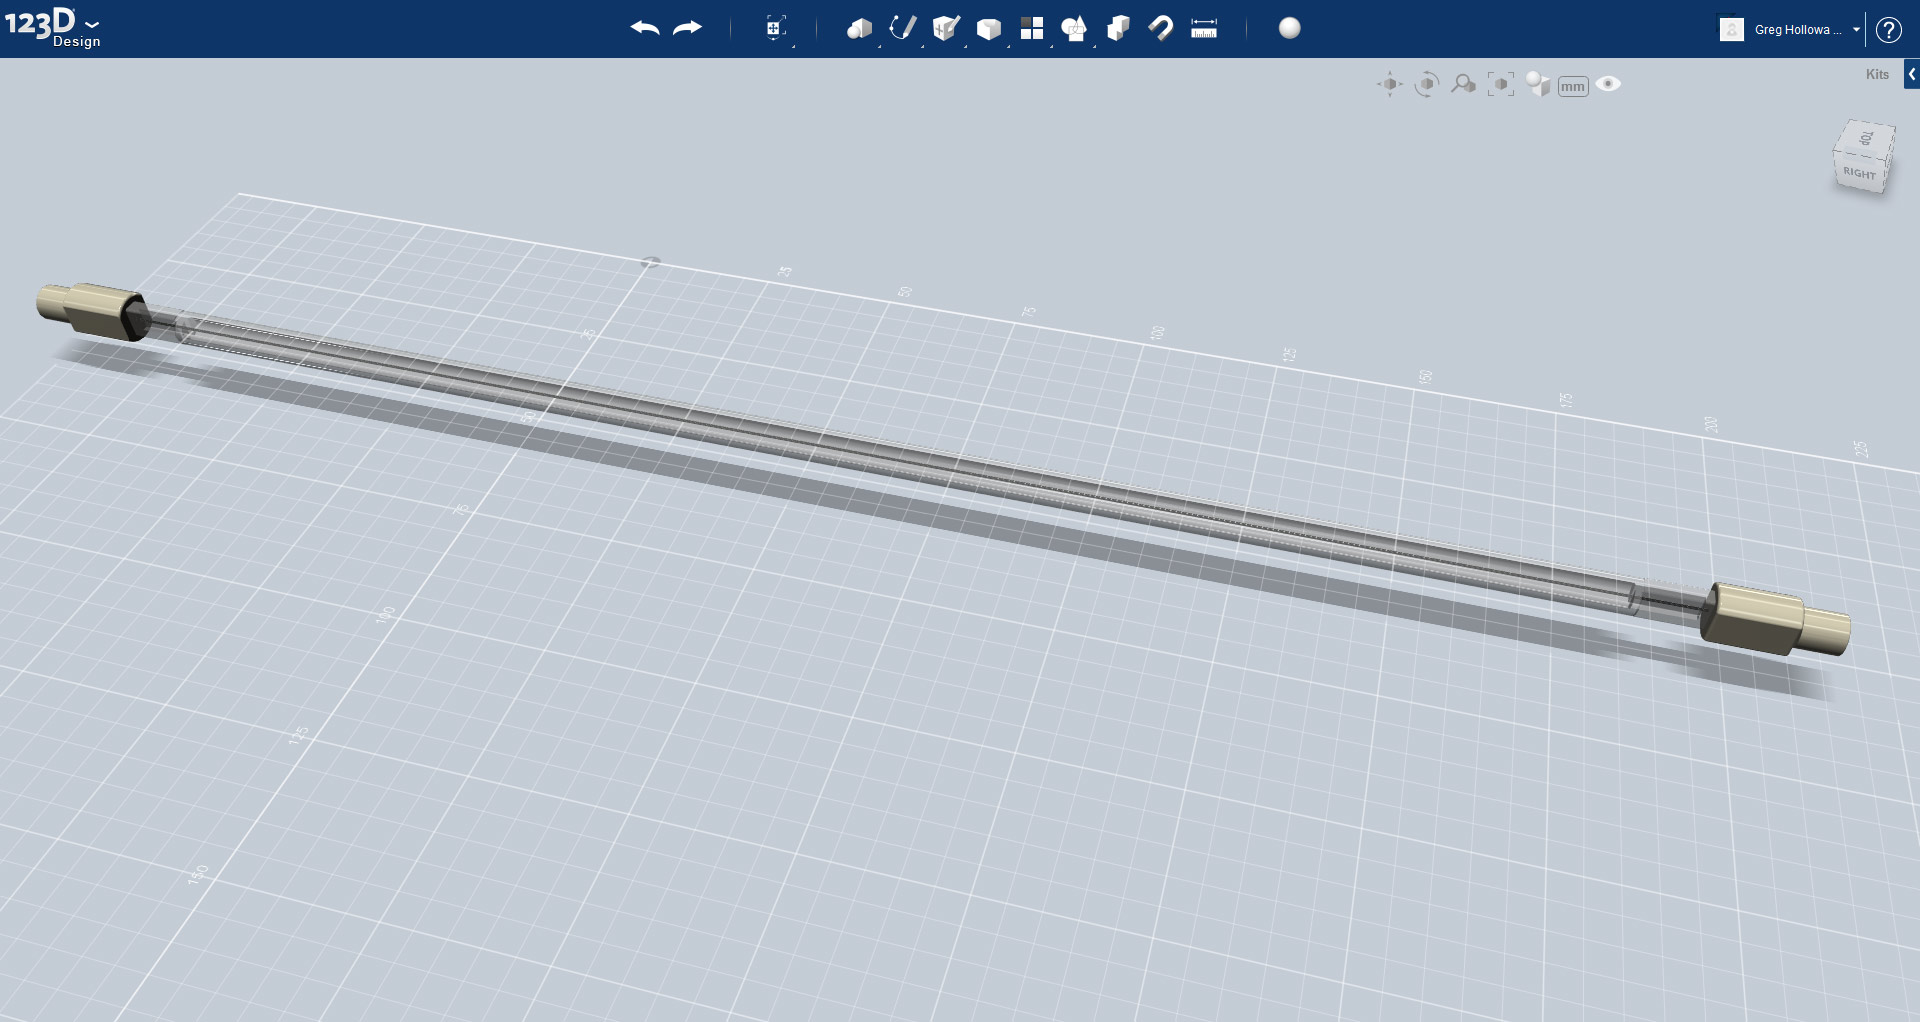Open the Grouping tool menu
The image size is (1920, 1022).
1074,28
